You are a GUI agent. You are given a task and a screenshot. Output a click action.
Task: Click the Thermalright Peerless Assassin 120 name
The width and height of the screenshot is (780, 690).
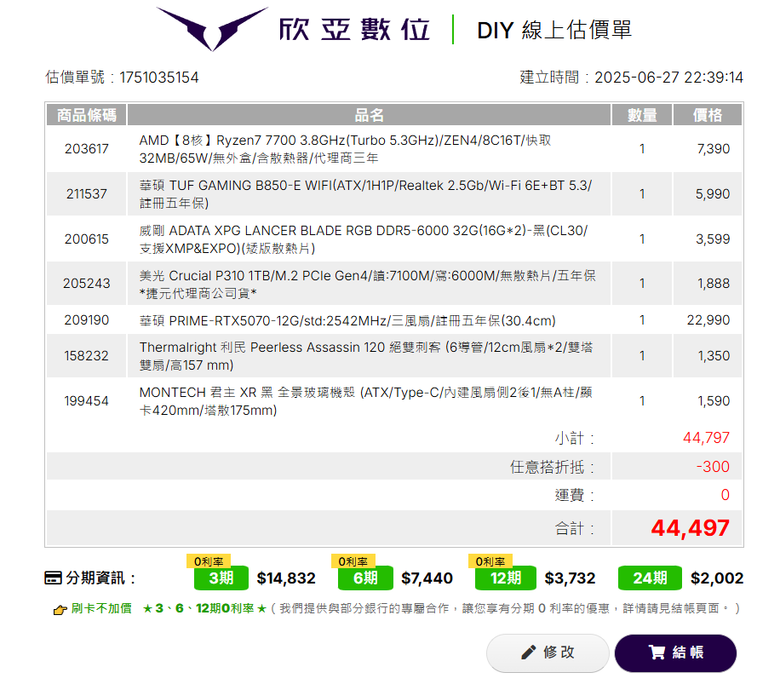[x=366, y=356]
